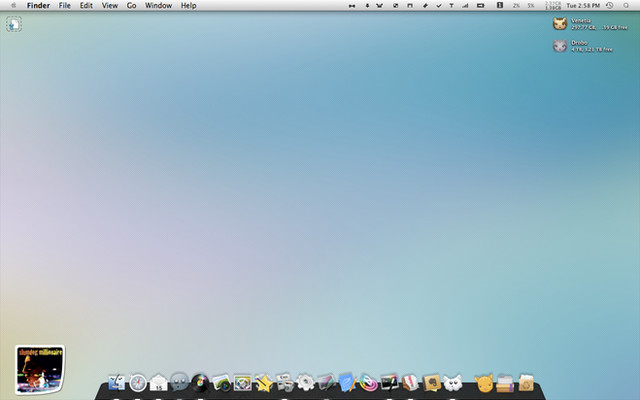Click the signal bars menu bar icon
Viewport: 640px width, 400px height.
pos(465,5)
